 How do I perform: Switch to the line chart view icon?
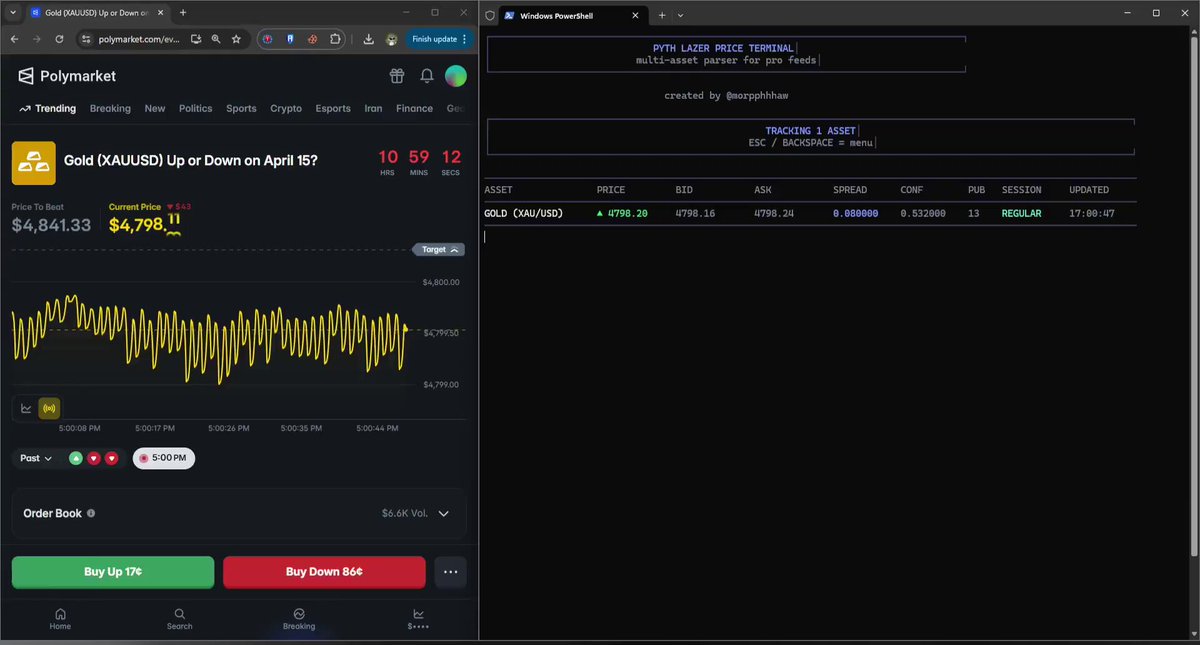point(26,408)
